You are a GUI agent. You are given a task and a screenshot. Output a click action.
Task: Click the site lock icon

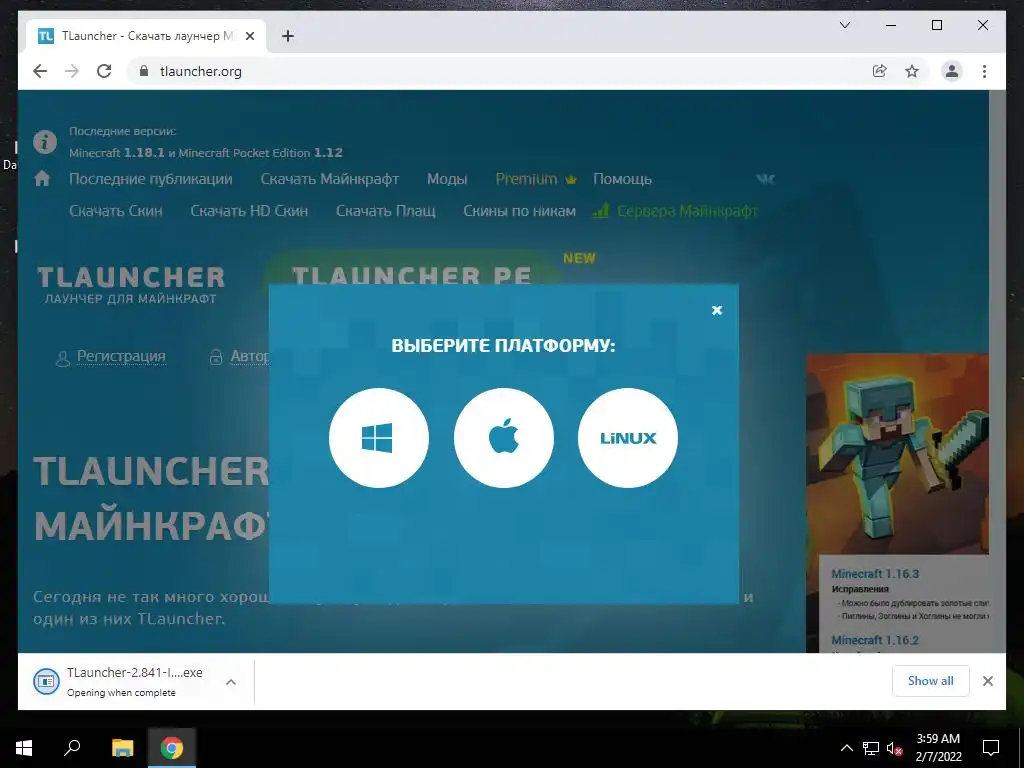pyautogui.click(x=144, y=71)
